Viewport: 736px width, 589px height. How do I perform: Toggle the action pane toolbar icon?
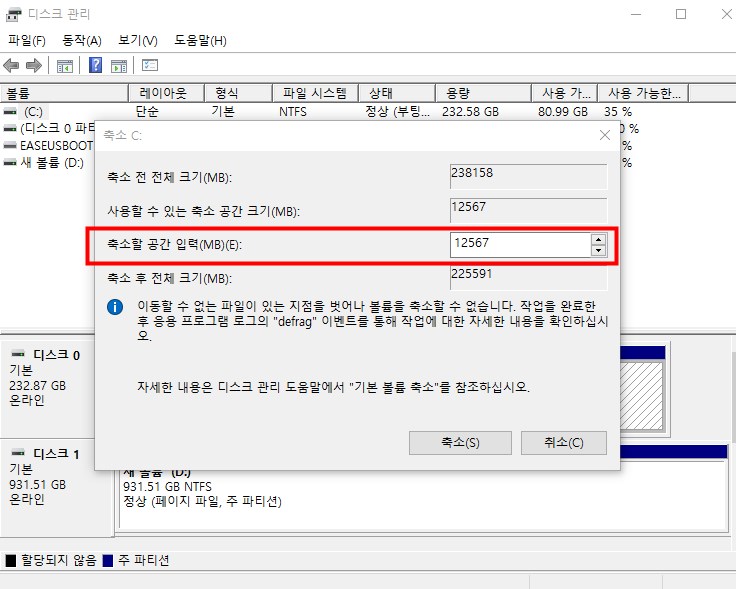(119, 66)
